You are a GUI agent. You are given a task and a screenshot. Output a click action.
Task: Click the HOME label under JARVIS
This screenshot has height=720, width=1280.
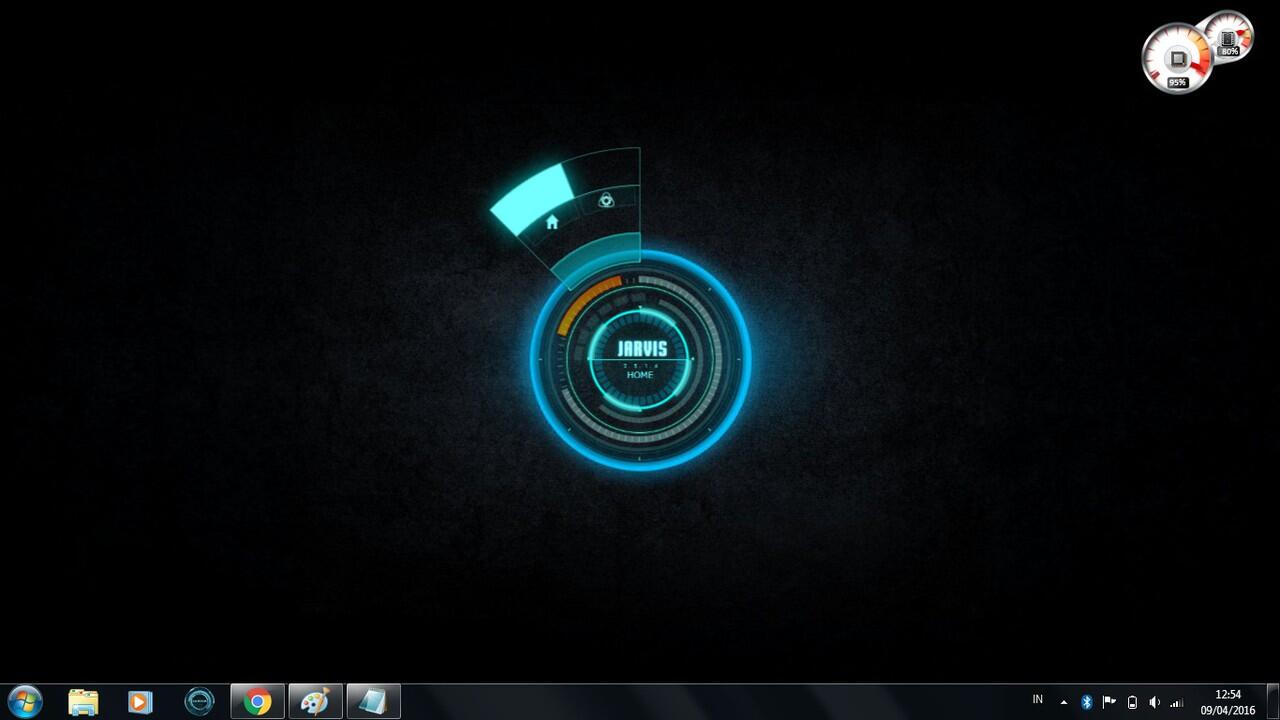[x=640, y=375]
